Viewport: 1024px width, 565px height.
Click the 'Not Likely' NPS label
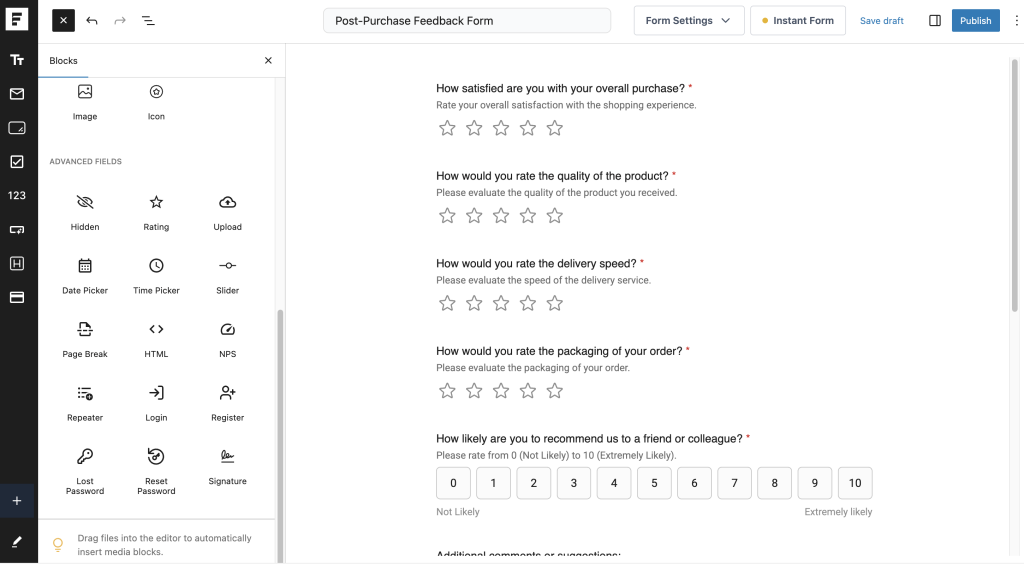458,512
